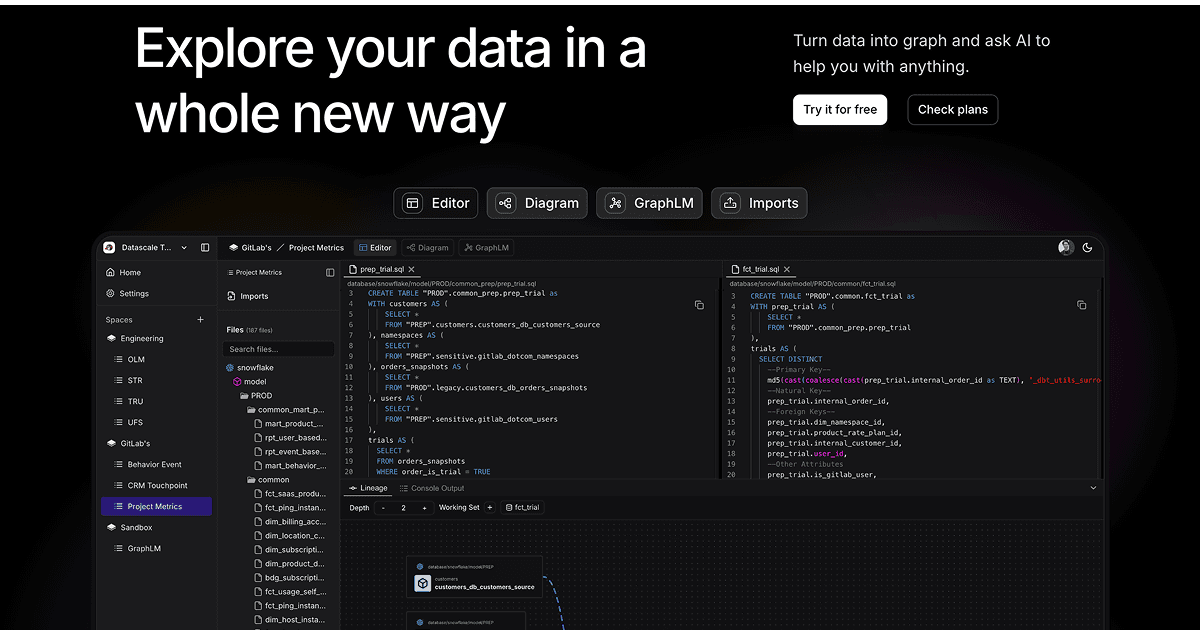Click the split-view toggle beside Datascale title

205,247
